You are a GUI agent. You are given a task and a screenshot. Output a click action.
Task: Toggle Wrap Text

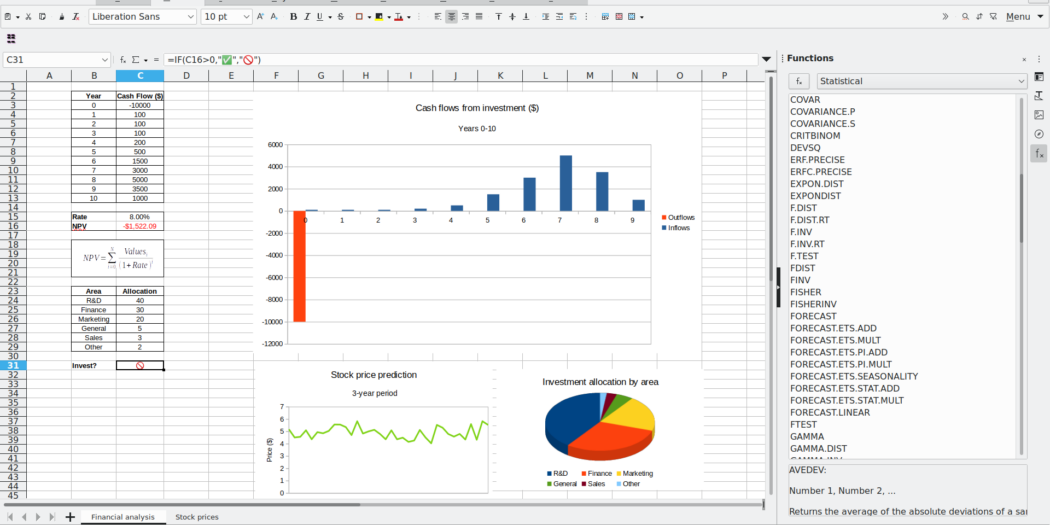573,17
